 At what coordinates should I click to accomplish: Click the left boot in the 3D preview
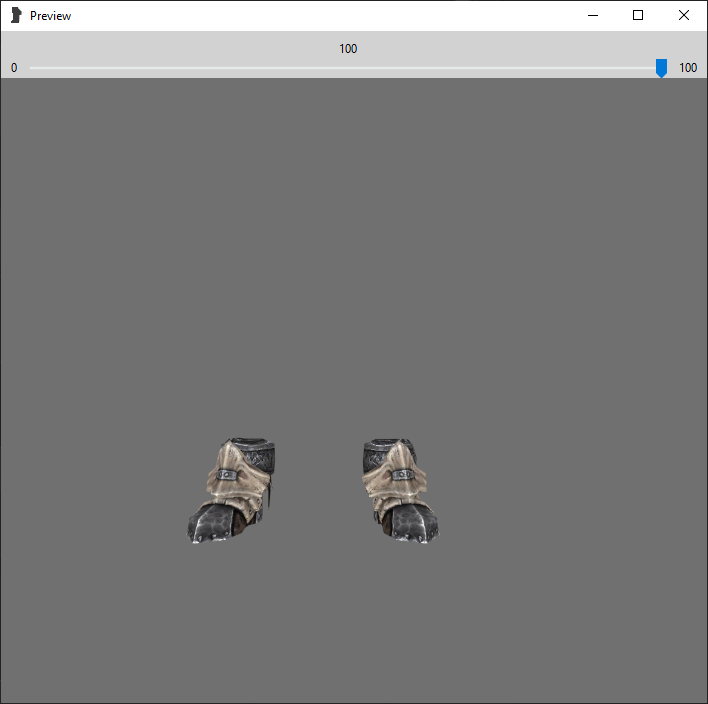pos(231,490)
